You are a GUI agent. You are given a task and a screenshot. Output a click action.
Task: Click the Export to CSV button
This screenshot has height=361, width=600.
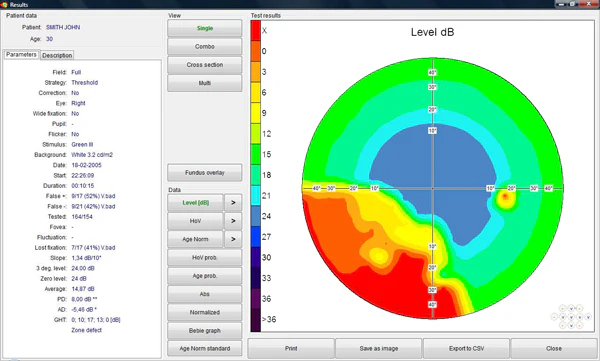[x=466, y=348]
